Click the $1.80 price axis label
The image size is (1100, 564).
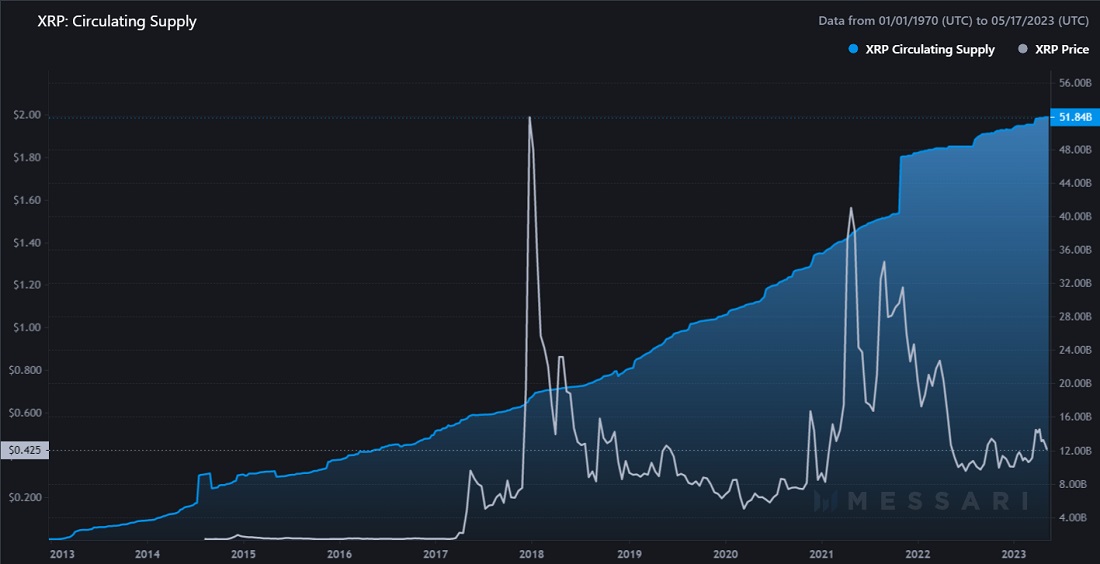click(x=27, y=158)
